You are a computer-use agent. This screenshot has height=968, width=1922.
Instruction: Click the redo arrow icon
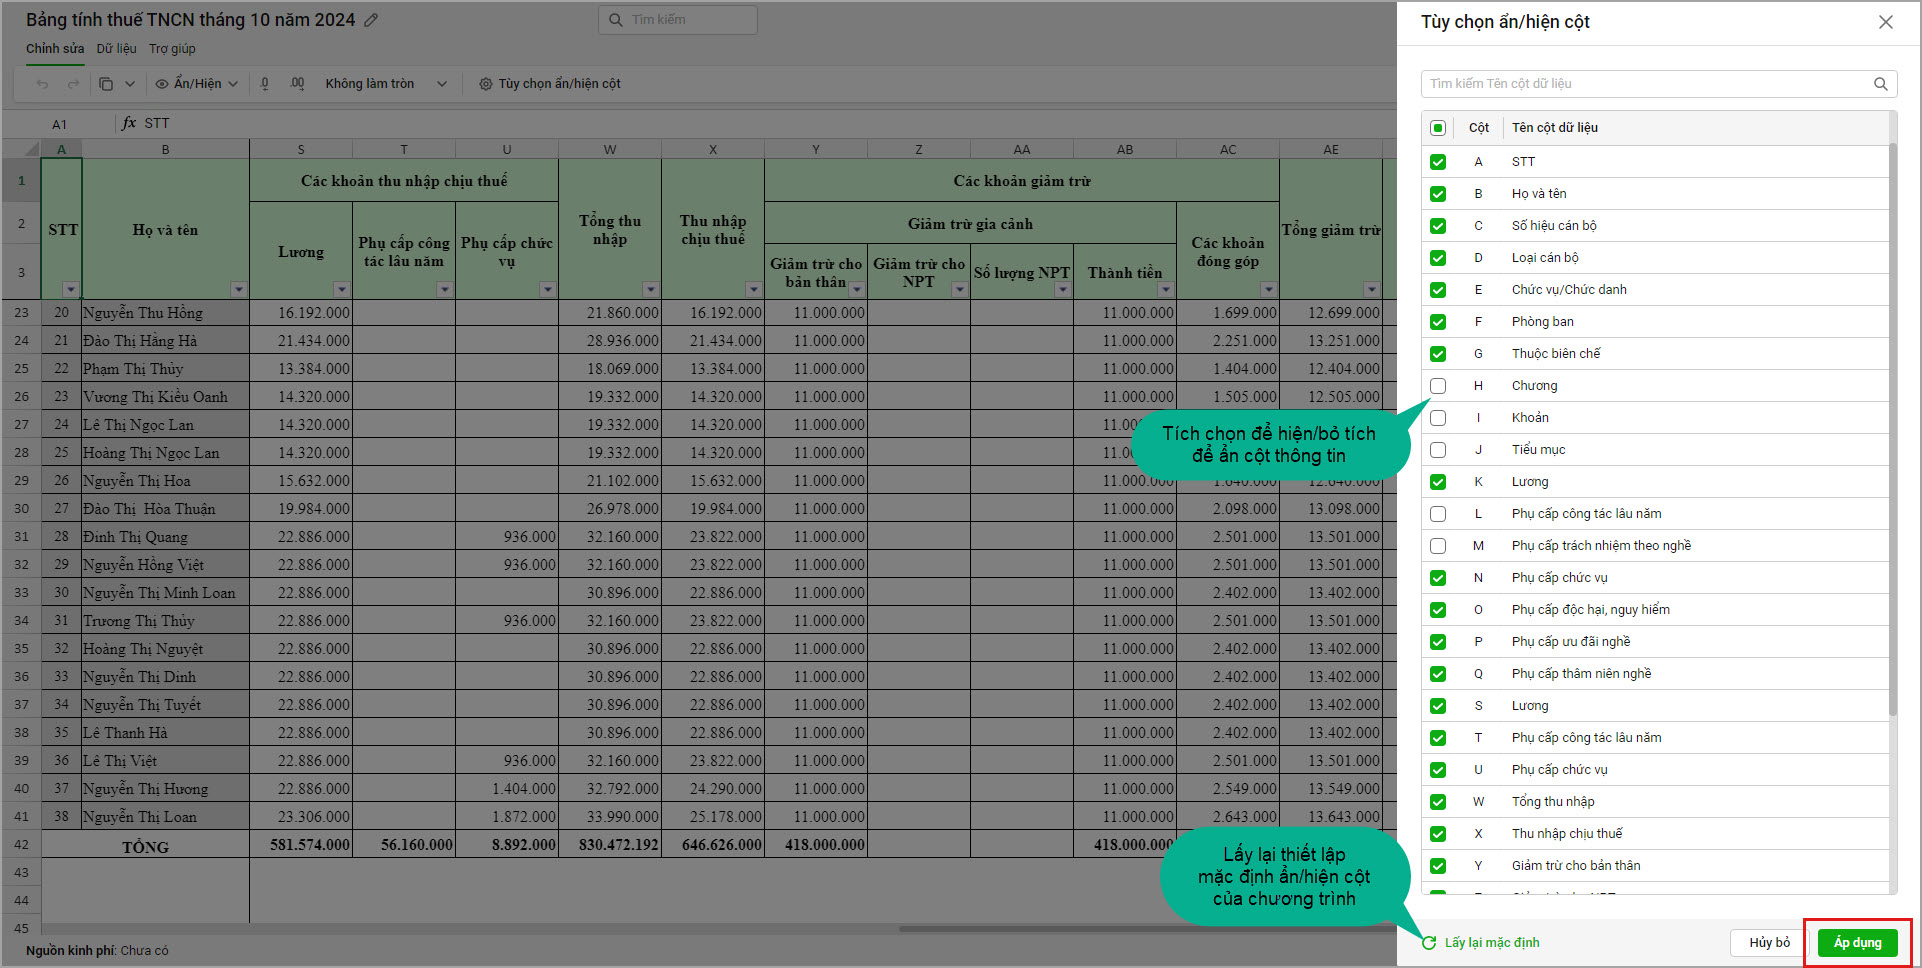73,84
